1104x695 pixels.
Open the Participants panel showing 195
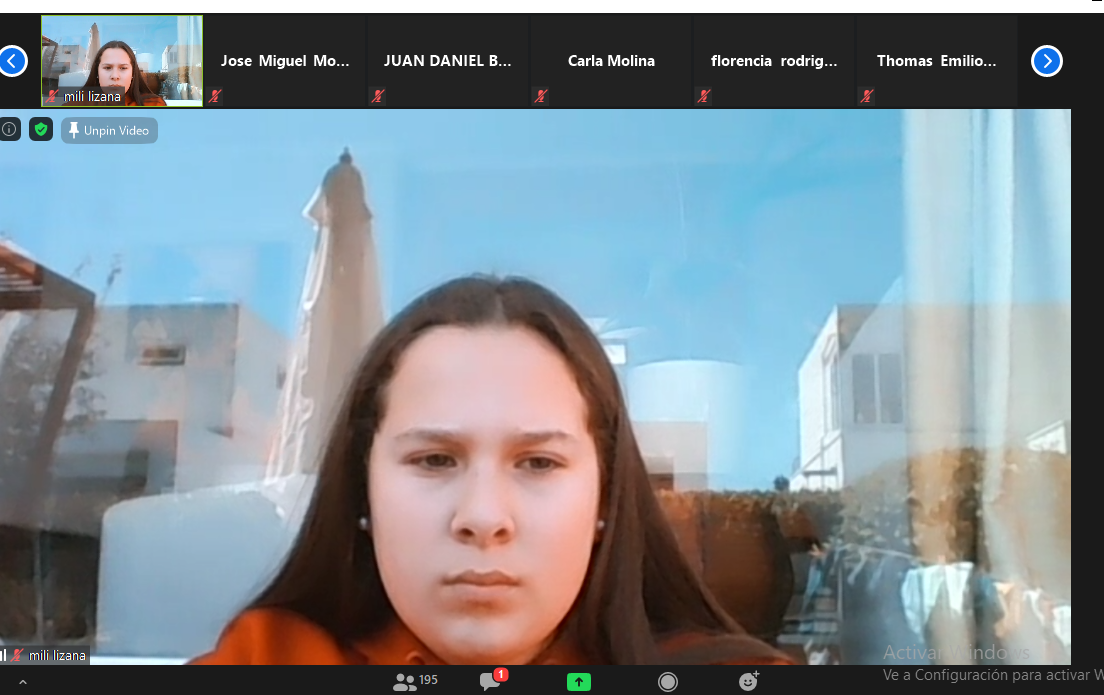point(416,681)
